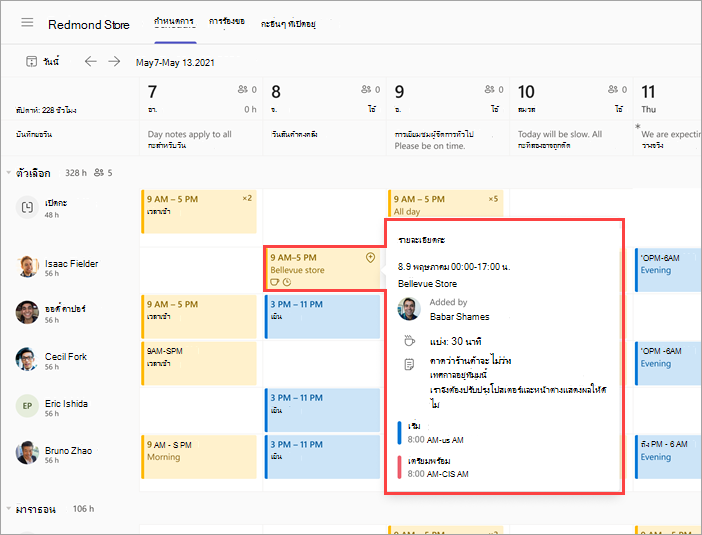Go to next week arrow
This screenshot has width=702, height=535.
[115, 61]
